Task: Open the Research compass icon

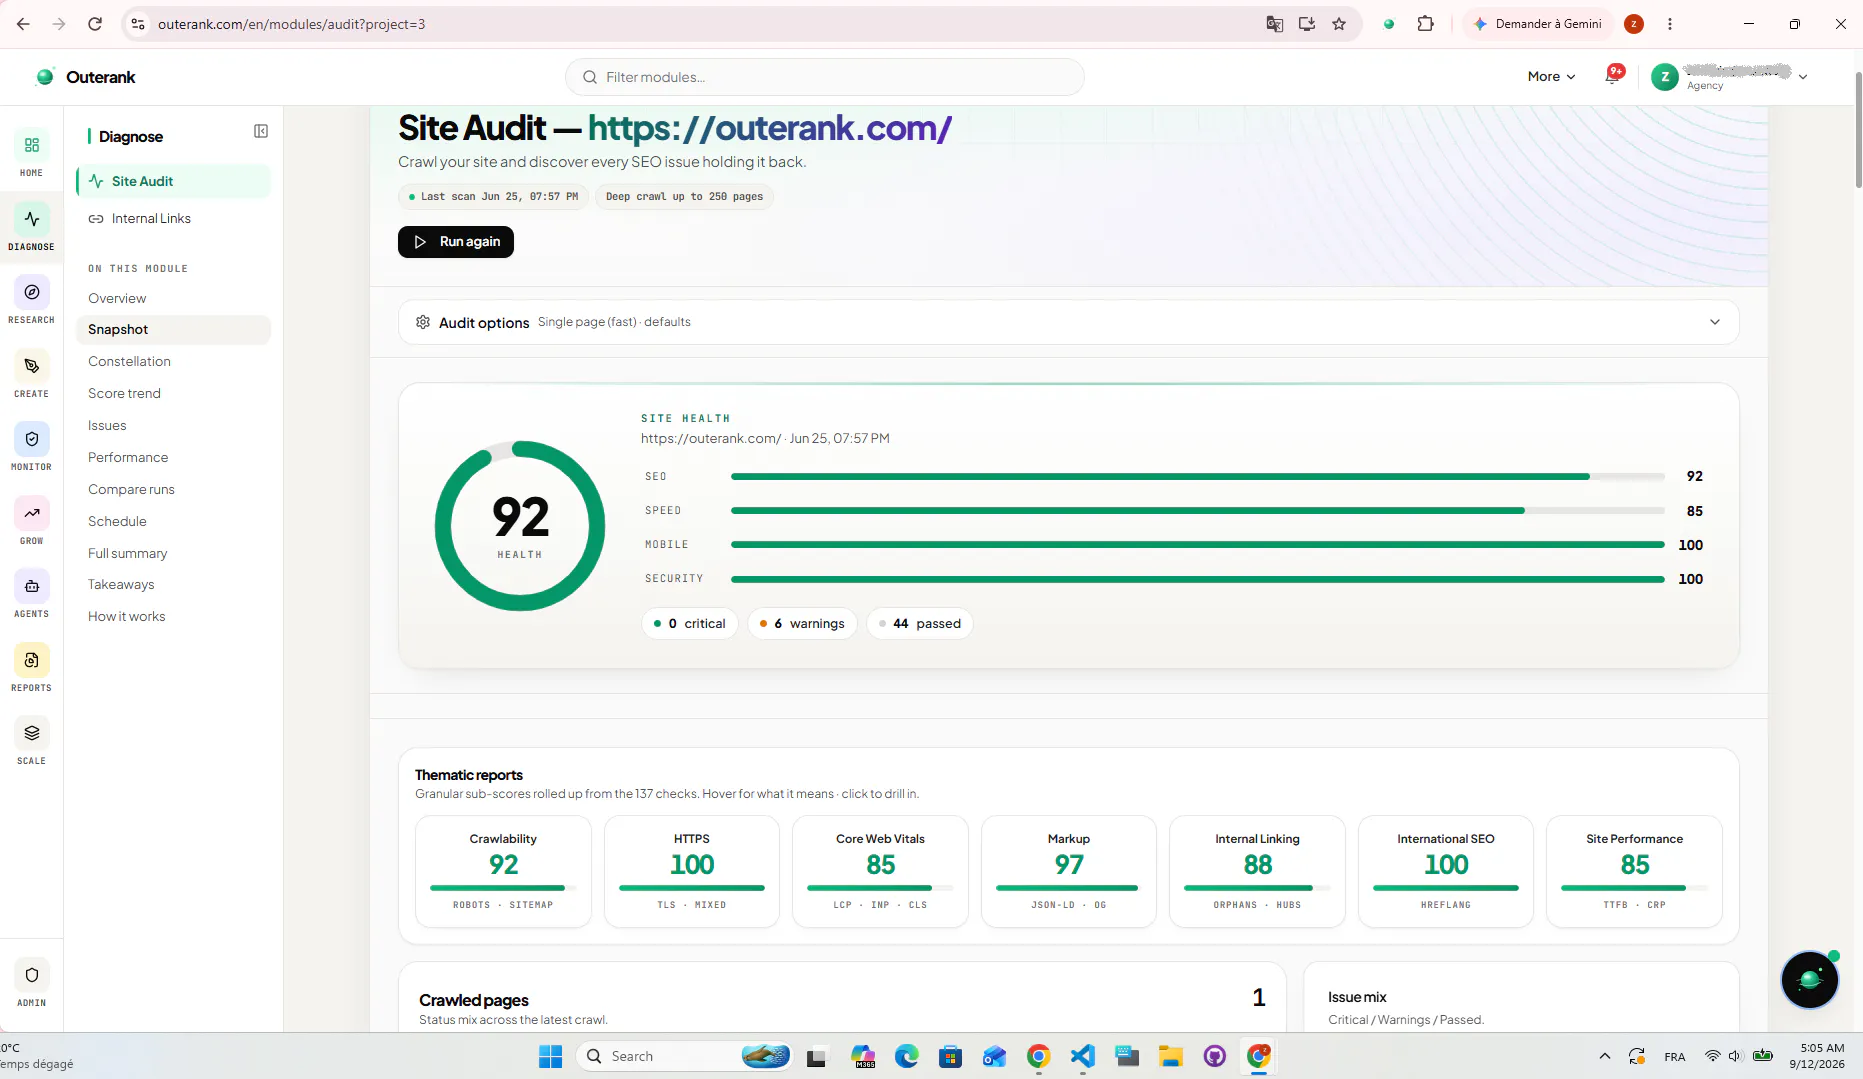Action: pos(31,293)
